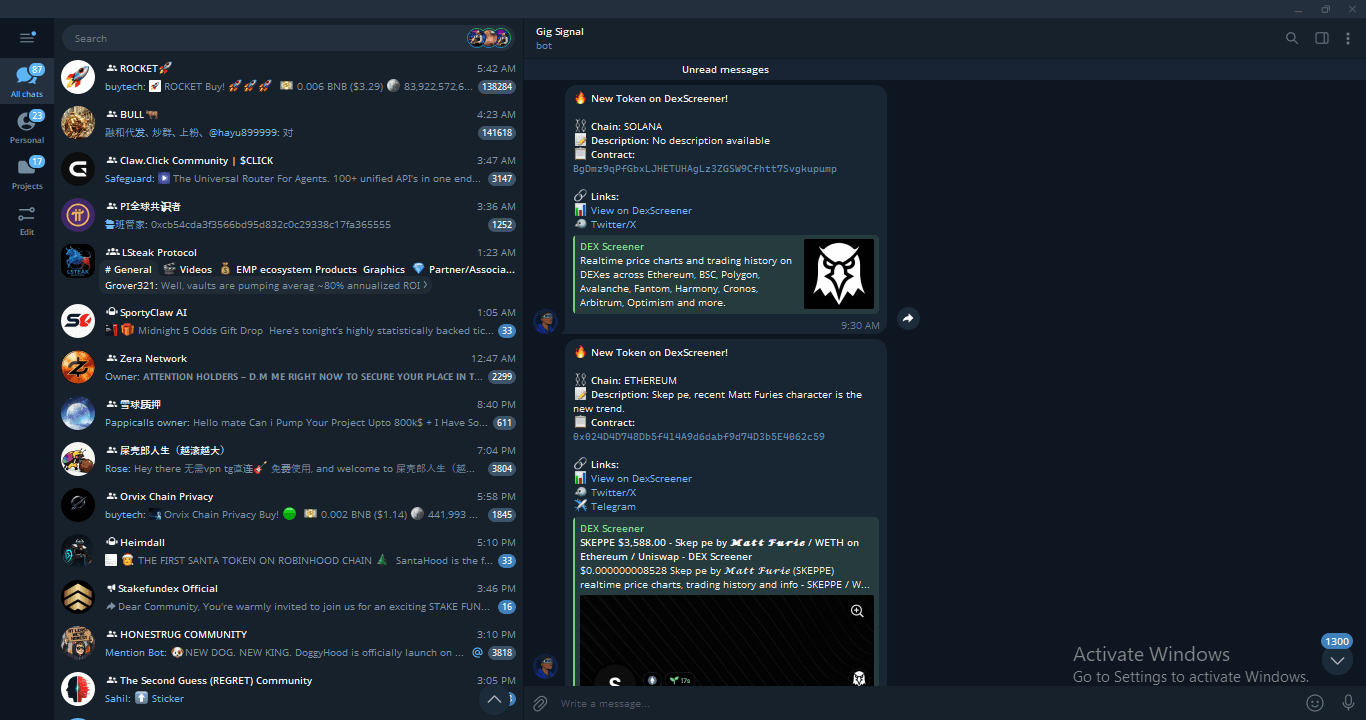The image size is (1366, 720).
Task: Open the ROCKET chat
Action: tap(288, 77)
